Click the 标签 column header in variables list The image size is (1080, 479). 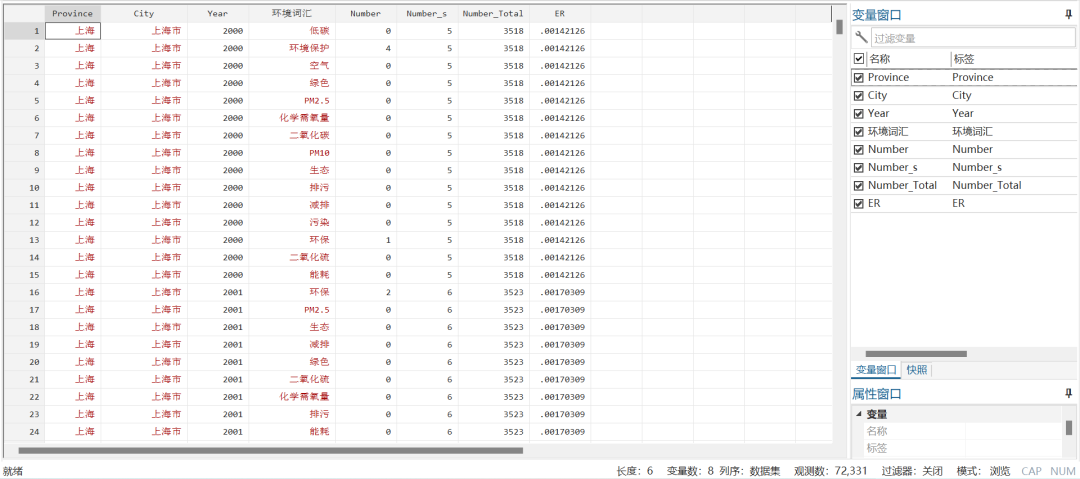[x=964, y=59]
